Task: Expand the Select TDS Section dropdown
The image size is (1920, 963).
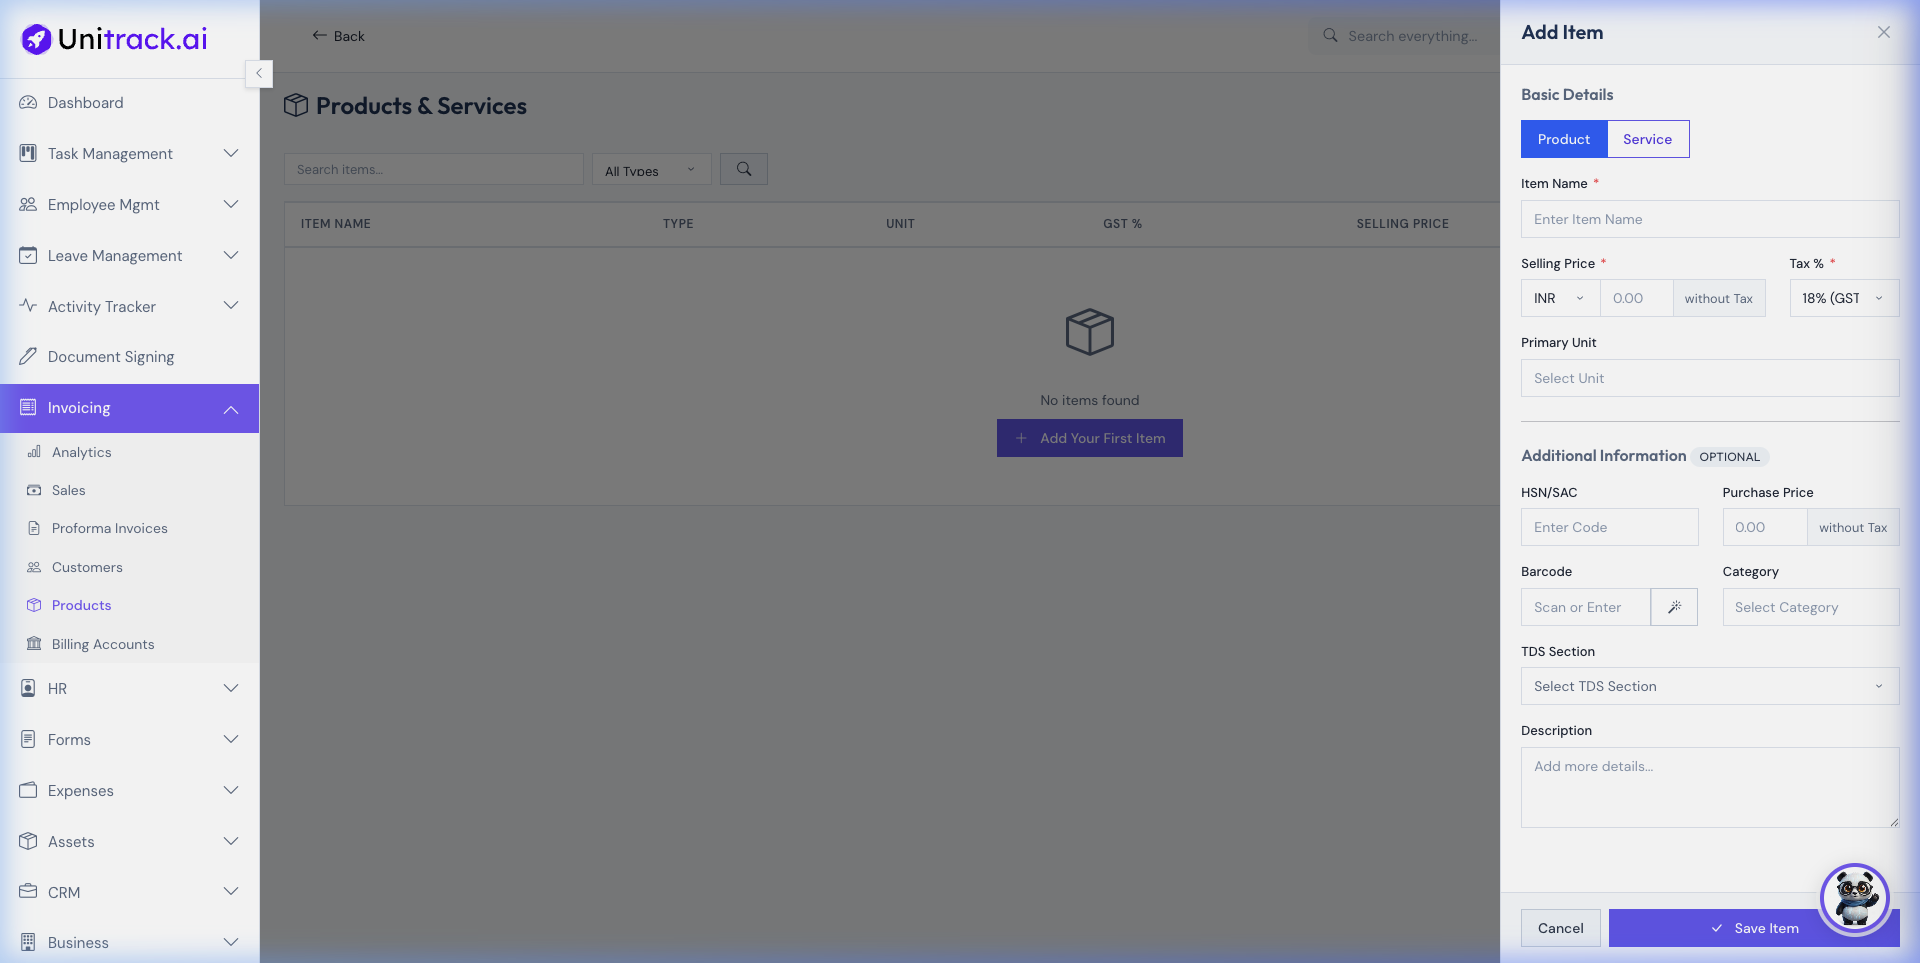Action: (x=1709, y=686)
